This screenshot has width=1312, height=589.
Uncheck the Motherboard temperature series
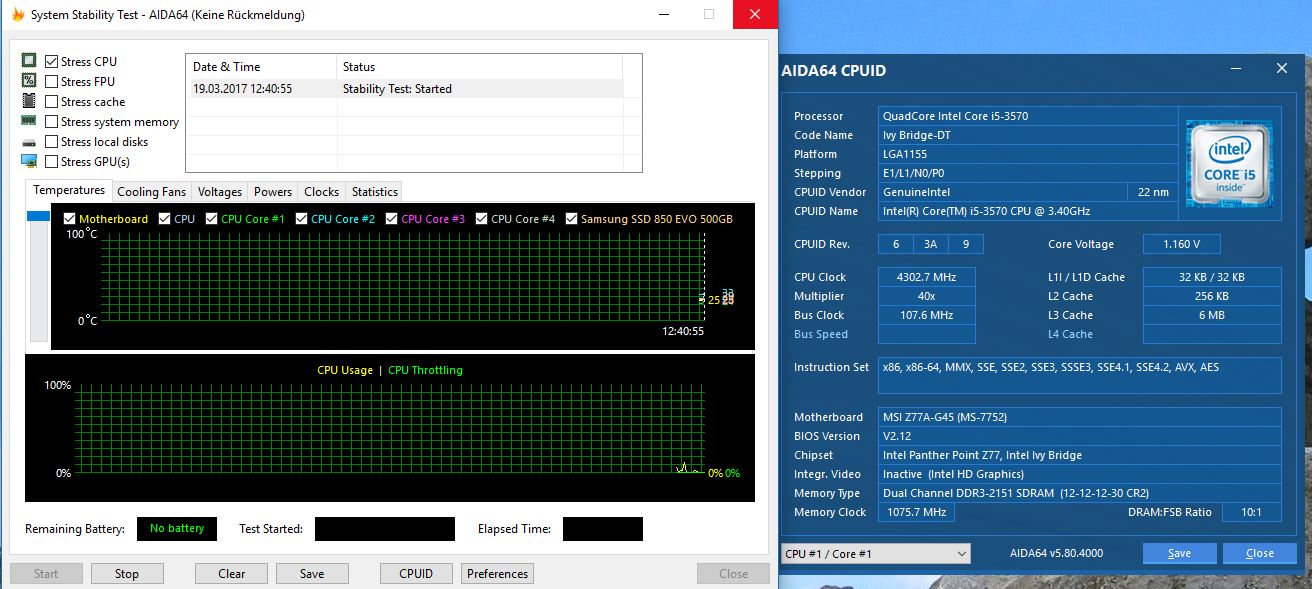point(69,219)
